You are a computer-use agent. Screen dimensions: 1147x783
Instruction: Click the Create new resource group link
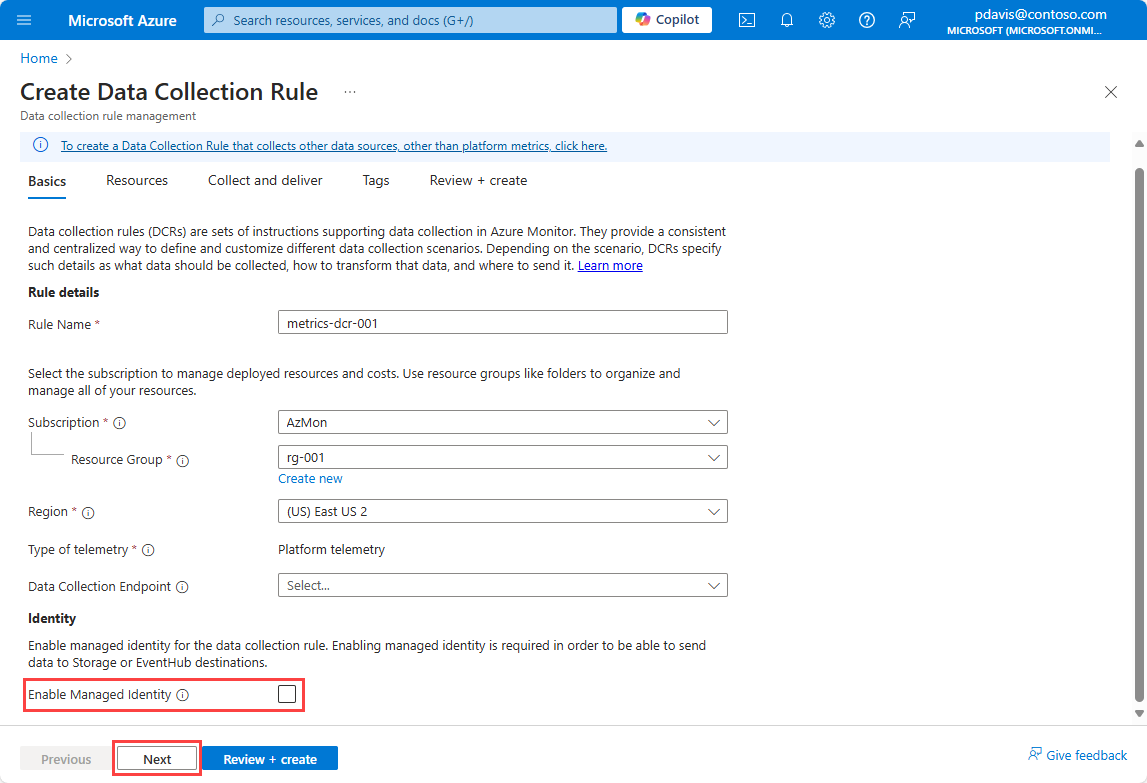[310, 479]
